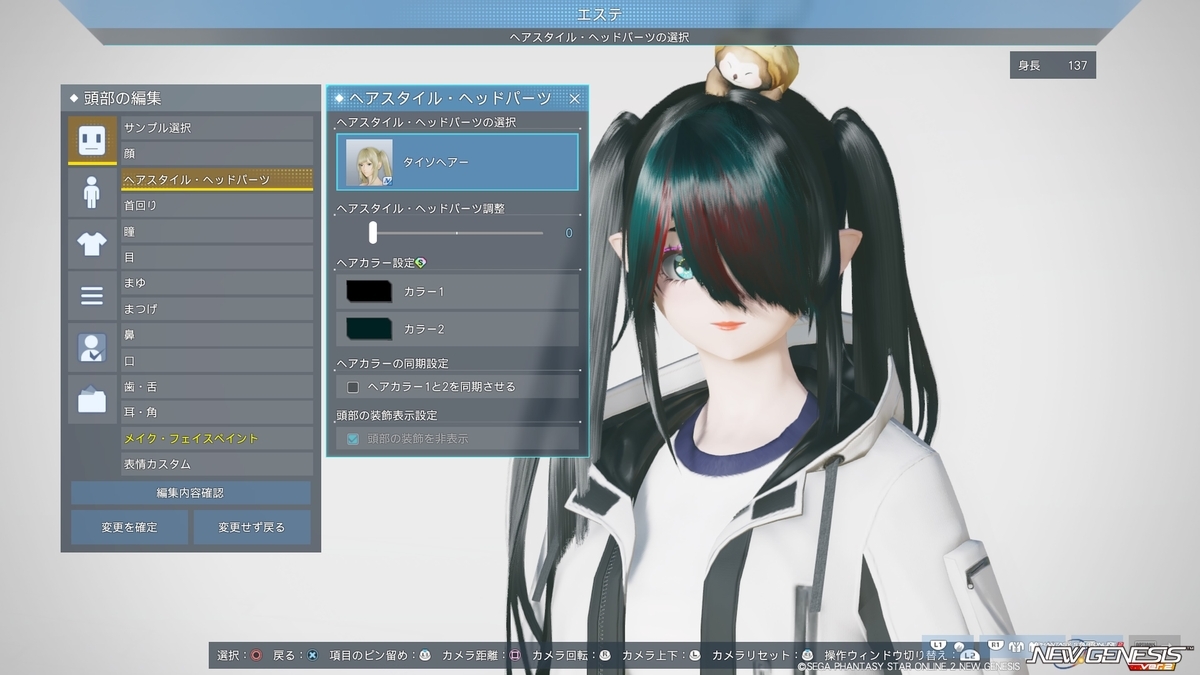Select ヘアスタイル・ヘッドパーツ menu entry

click(217, 180)
